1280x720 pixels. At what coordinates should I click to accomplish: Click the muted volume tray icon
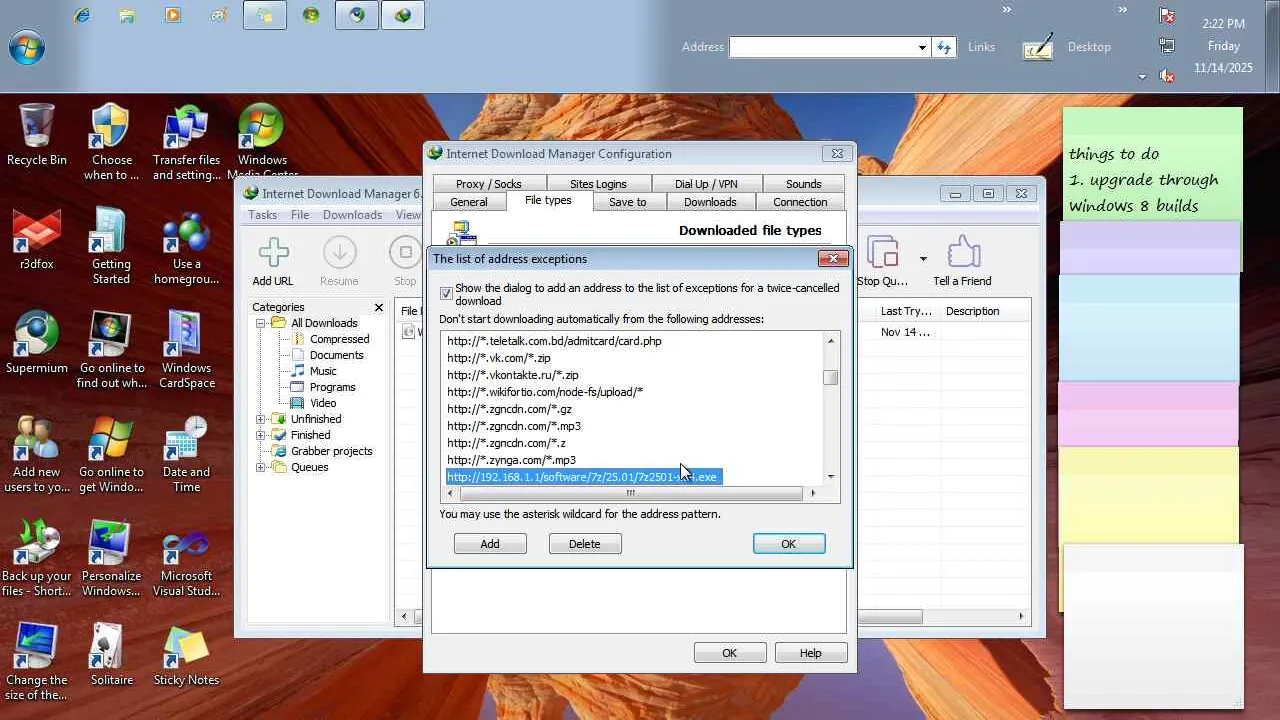(1167, 75)
